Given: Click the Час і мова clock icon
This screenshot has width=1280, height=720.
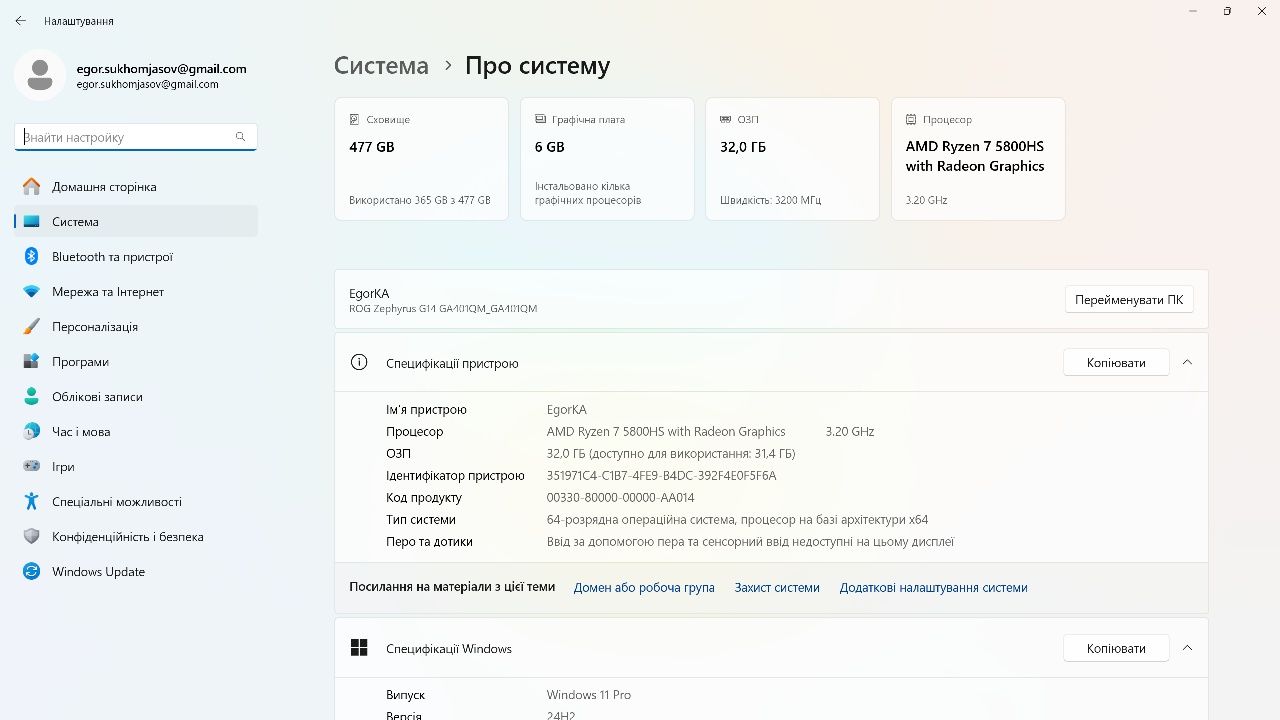Looking at the screenshot, I should [32, 432].
